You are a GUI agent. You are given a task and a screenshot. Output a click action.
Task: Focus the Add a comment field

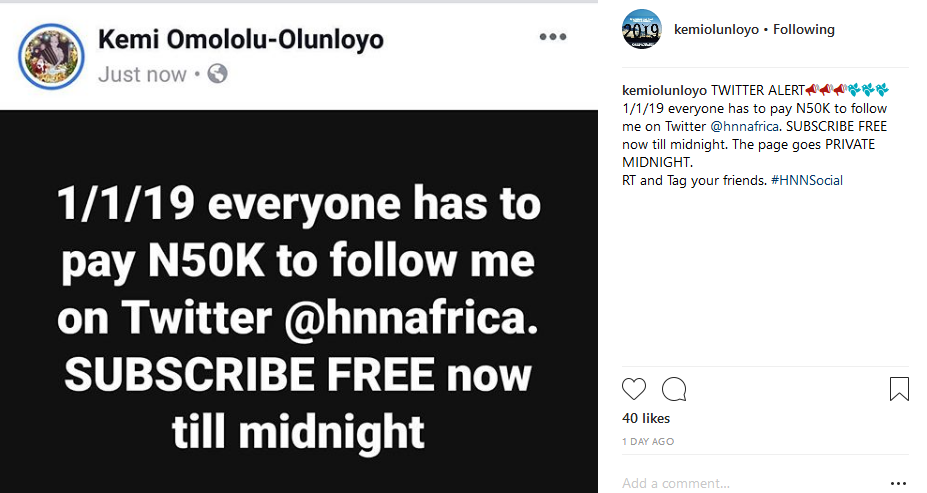point(740,483)
